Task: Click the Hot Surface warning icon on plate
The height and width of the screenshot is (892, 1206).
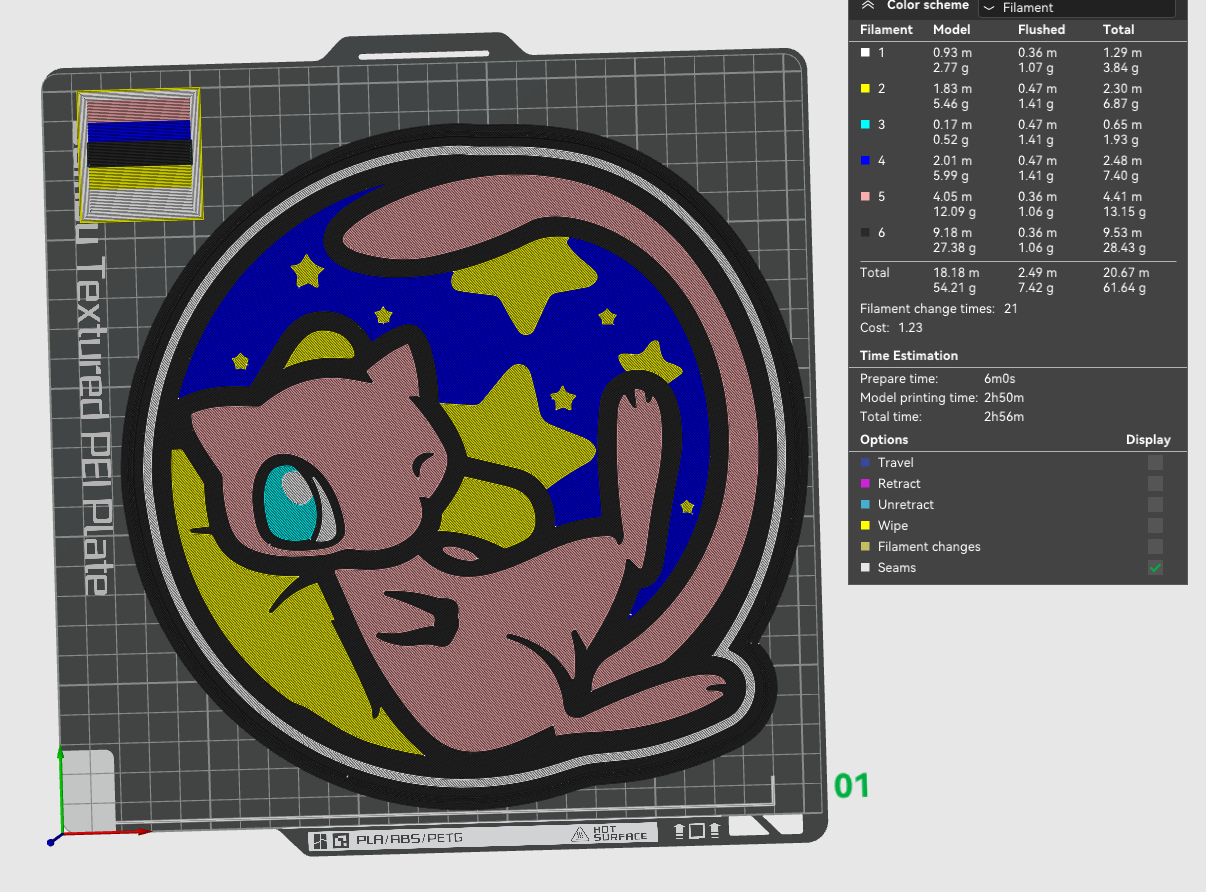Action: [x=579, y=834]
